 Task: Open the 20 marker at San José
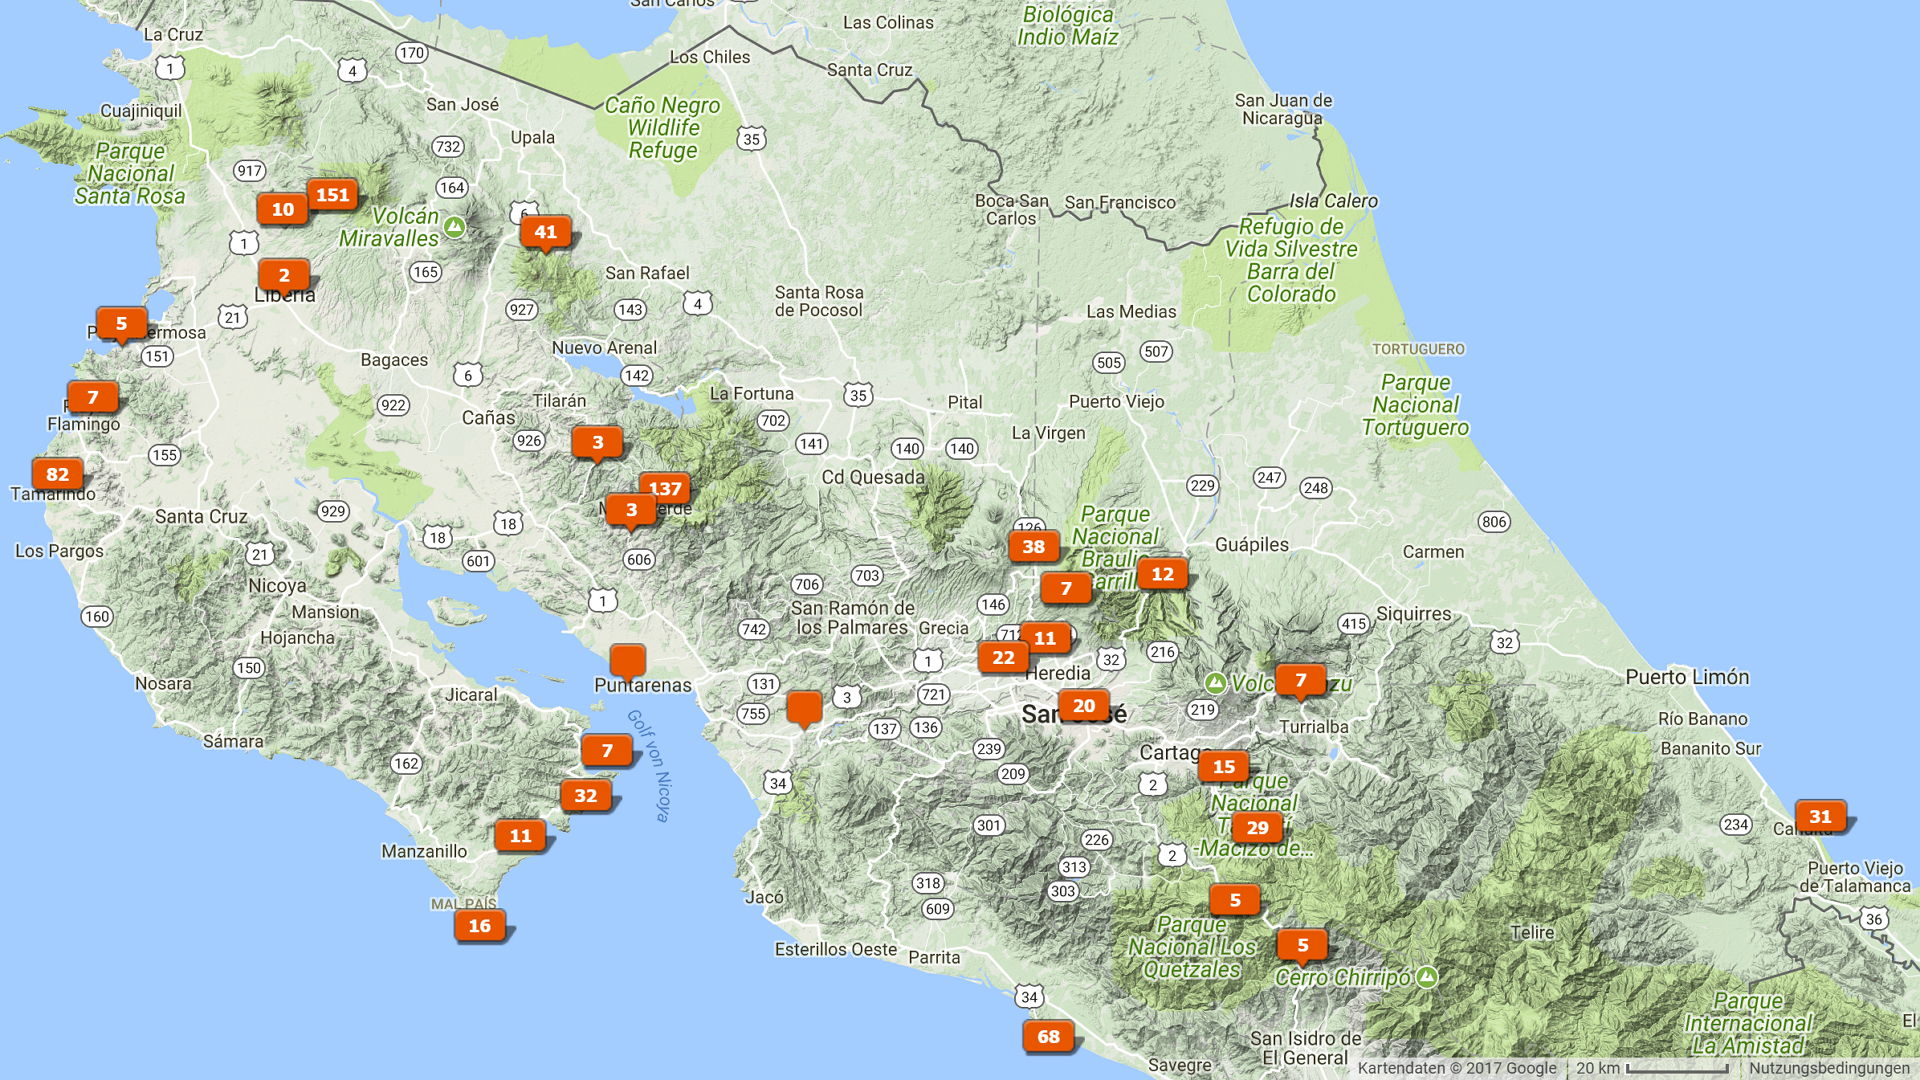(x=1083, y=705)
